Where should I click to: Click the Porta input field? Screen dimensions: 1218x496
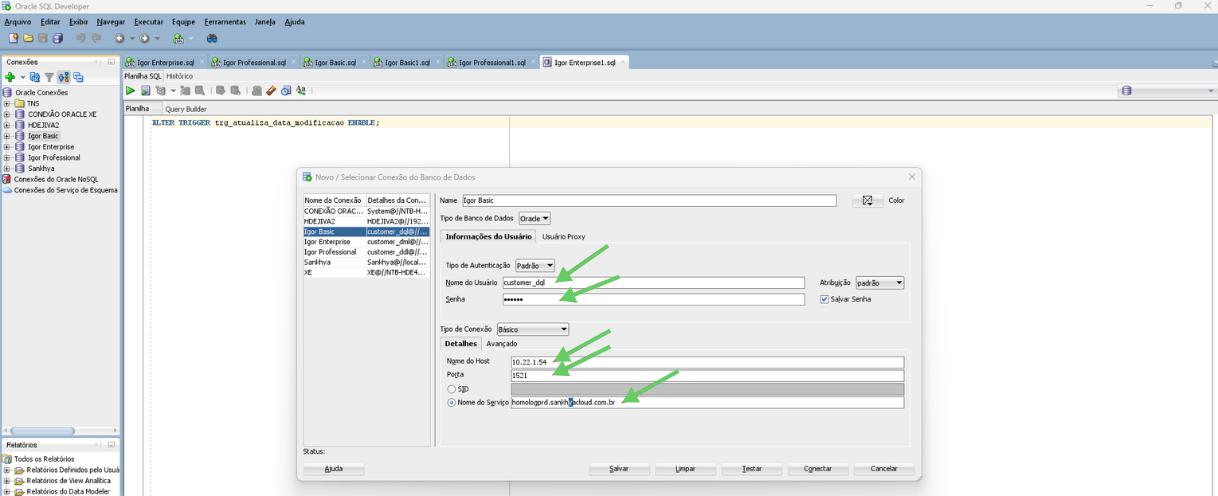(x=707, y=375)
